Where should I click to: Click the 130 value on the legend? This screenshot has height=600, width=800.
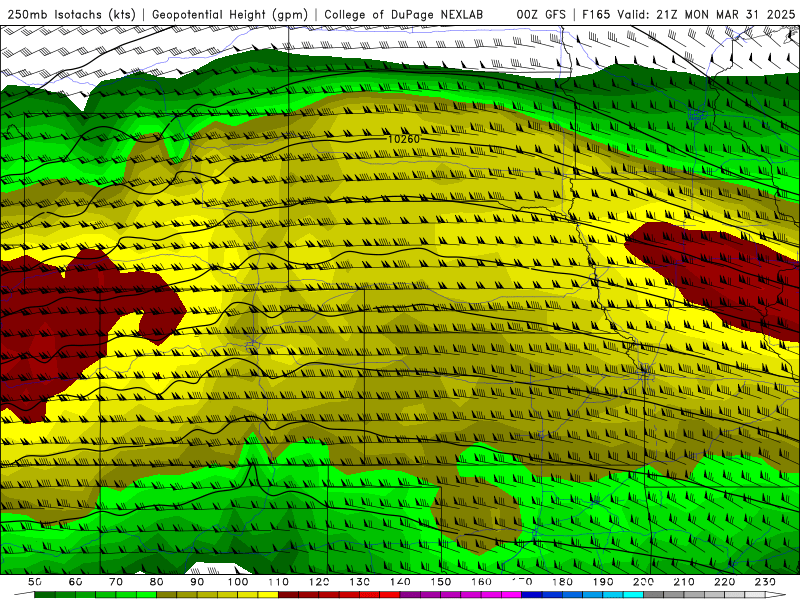[x=359, y=582]
